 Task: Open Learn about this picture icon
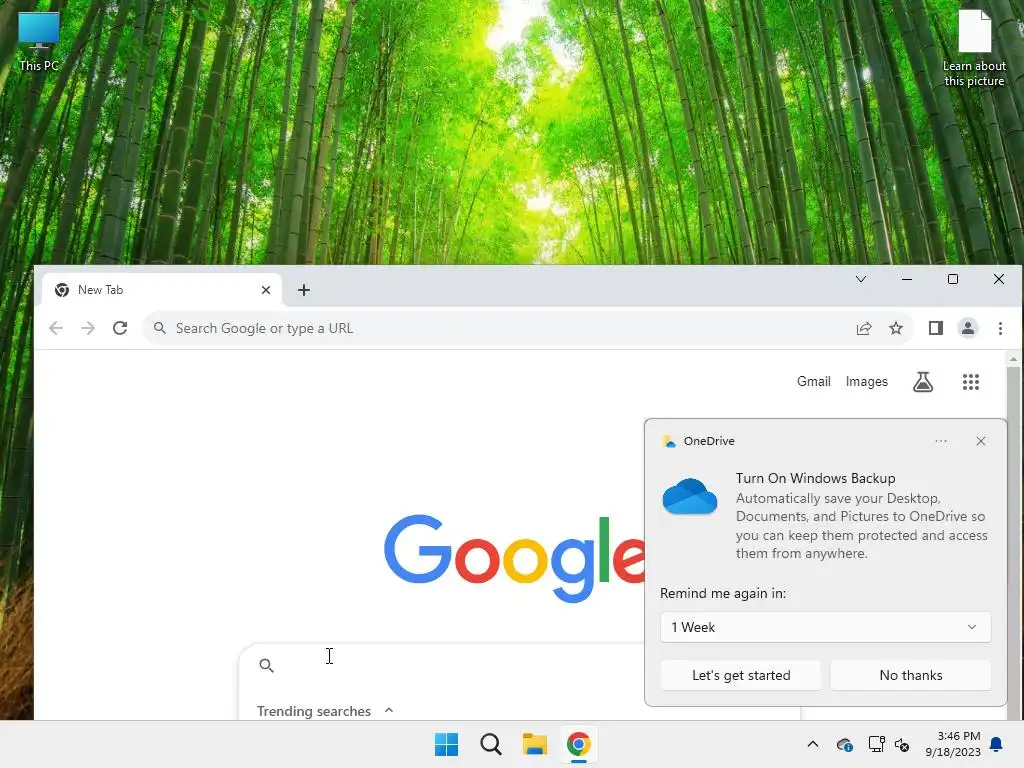(974, 49)
